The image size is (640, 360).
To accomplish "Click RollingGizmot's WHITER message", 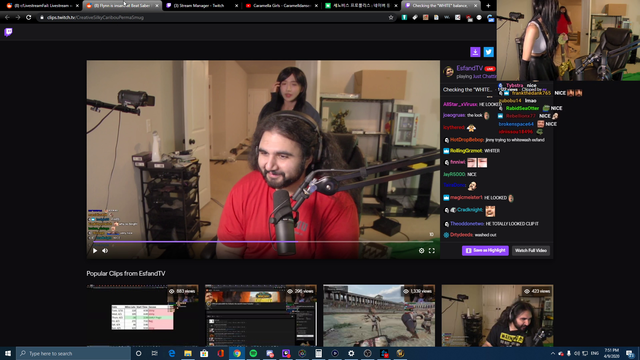I will (x=492, y=151).
